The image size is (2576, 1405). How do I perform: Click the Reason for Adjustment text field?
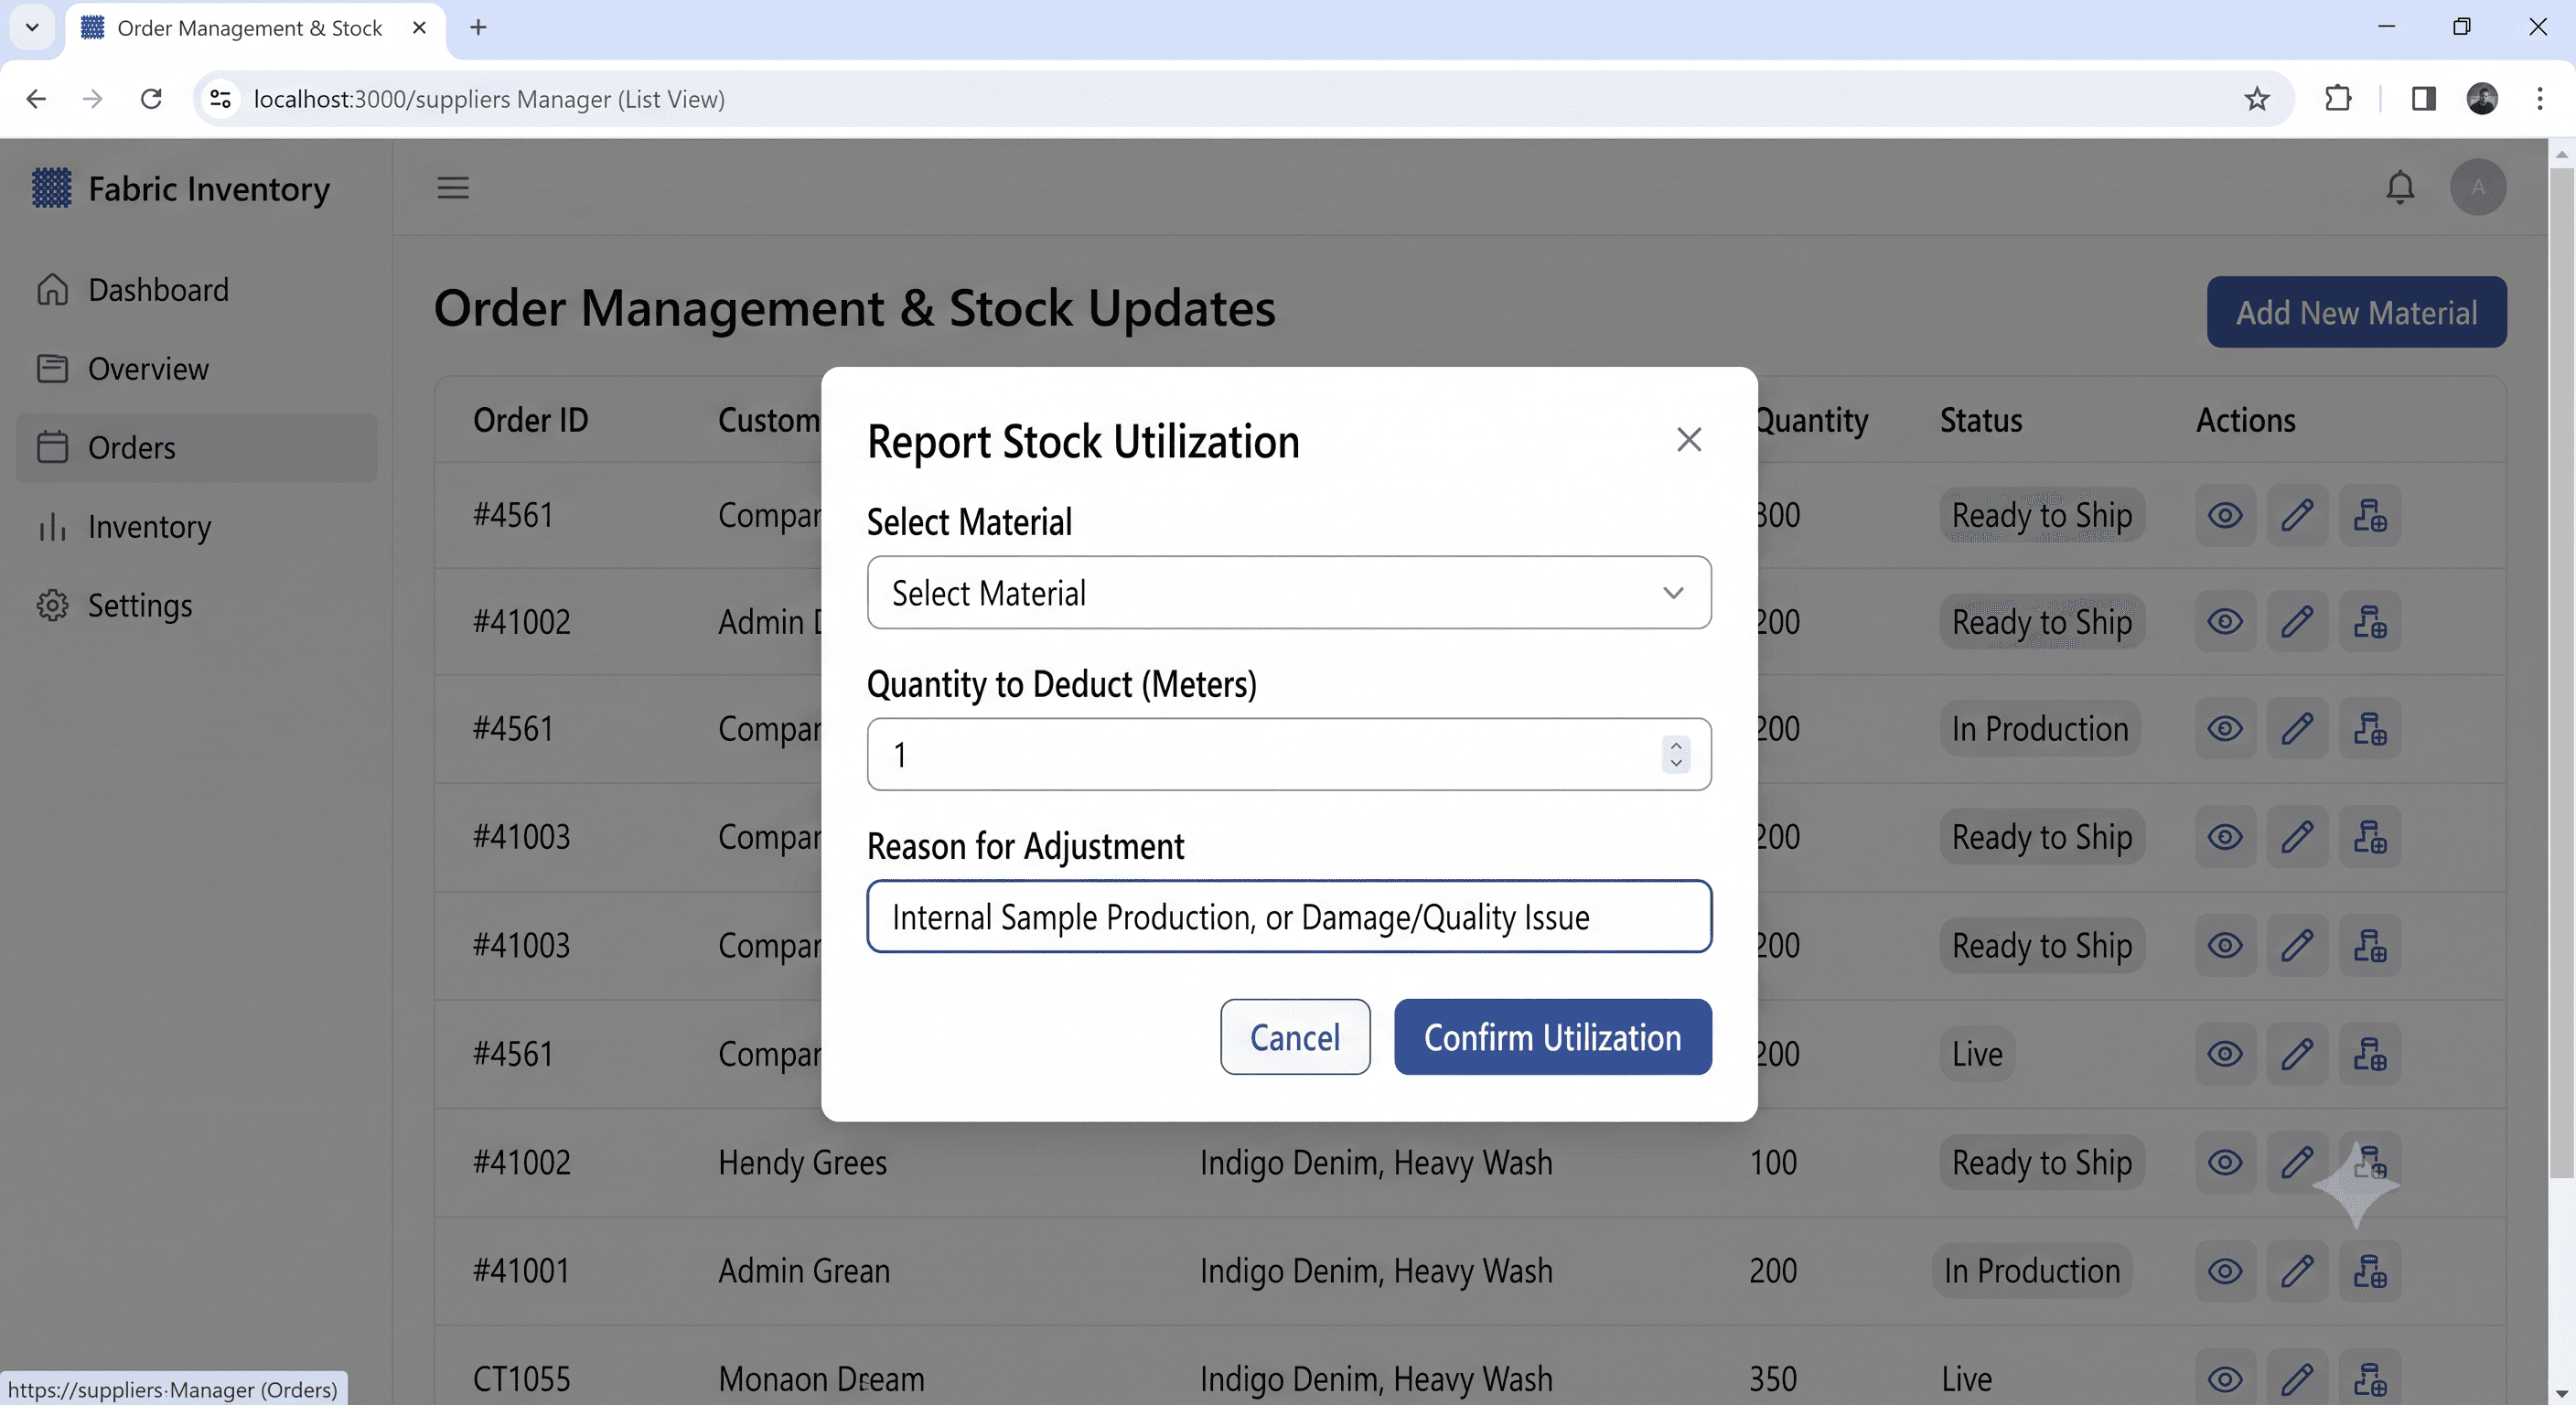pos(1289,917)
